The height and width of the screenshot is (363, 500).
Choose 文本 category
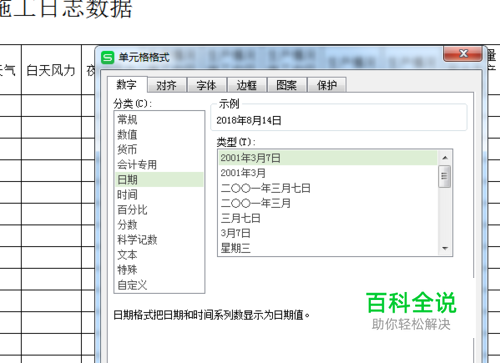[x=159, y=255]
